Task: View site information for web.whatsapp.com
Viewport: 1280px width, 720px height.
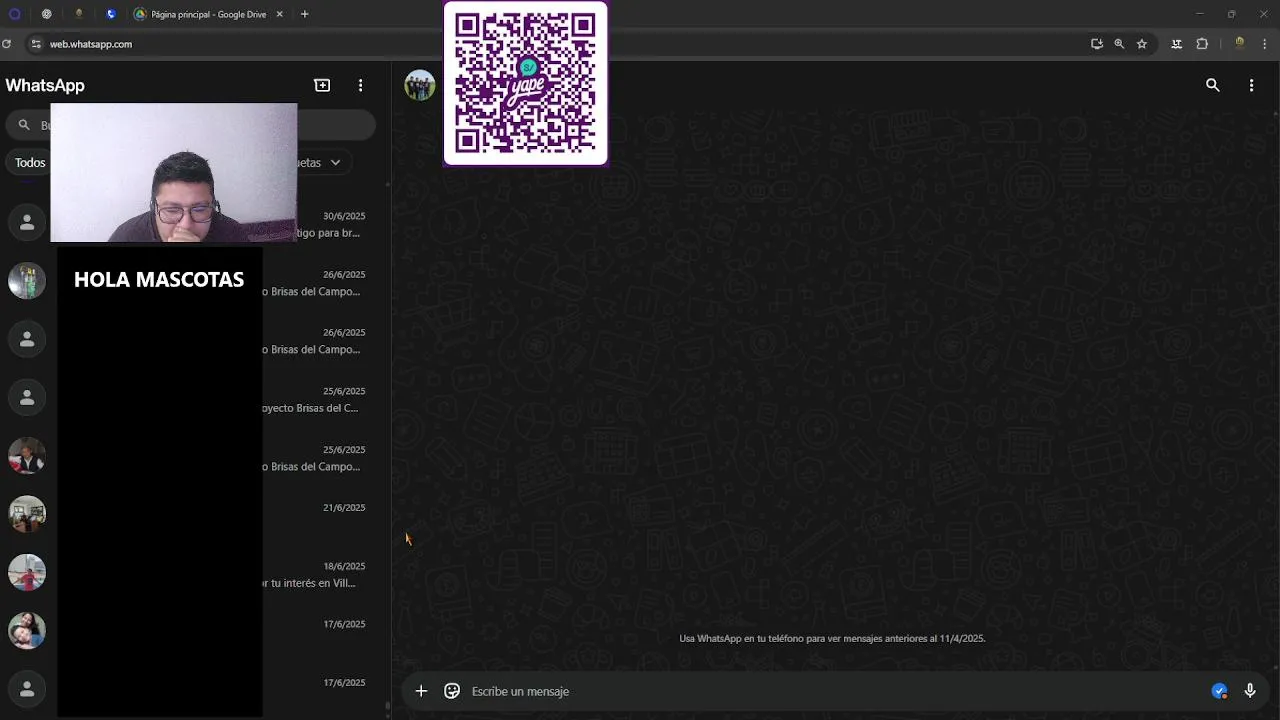Action: point(36,44)
